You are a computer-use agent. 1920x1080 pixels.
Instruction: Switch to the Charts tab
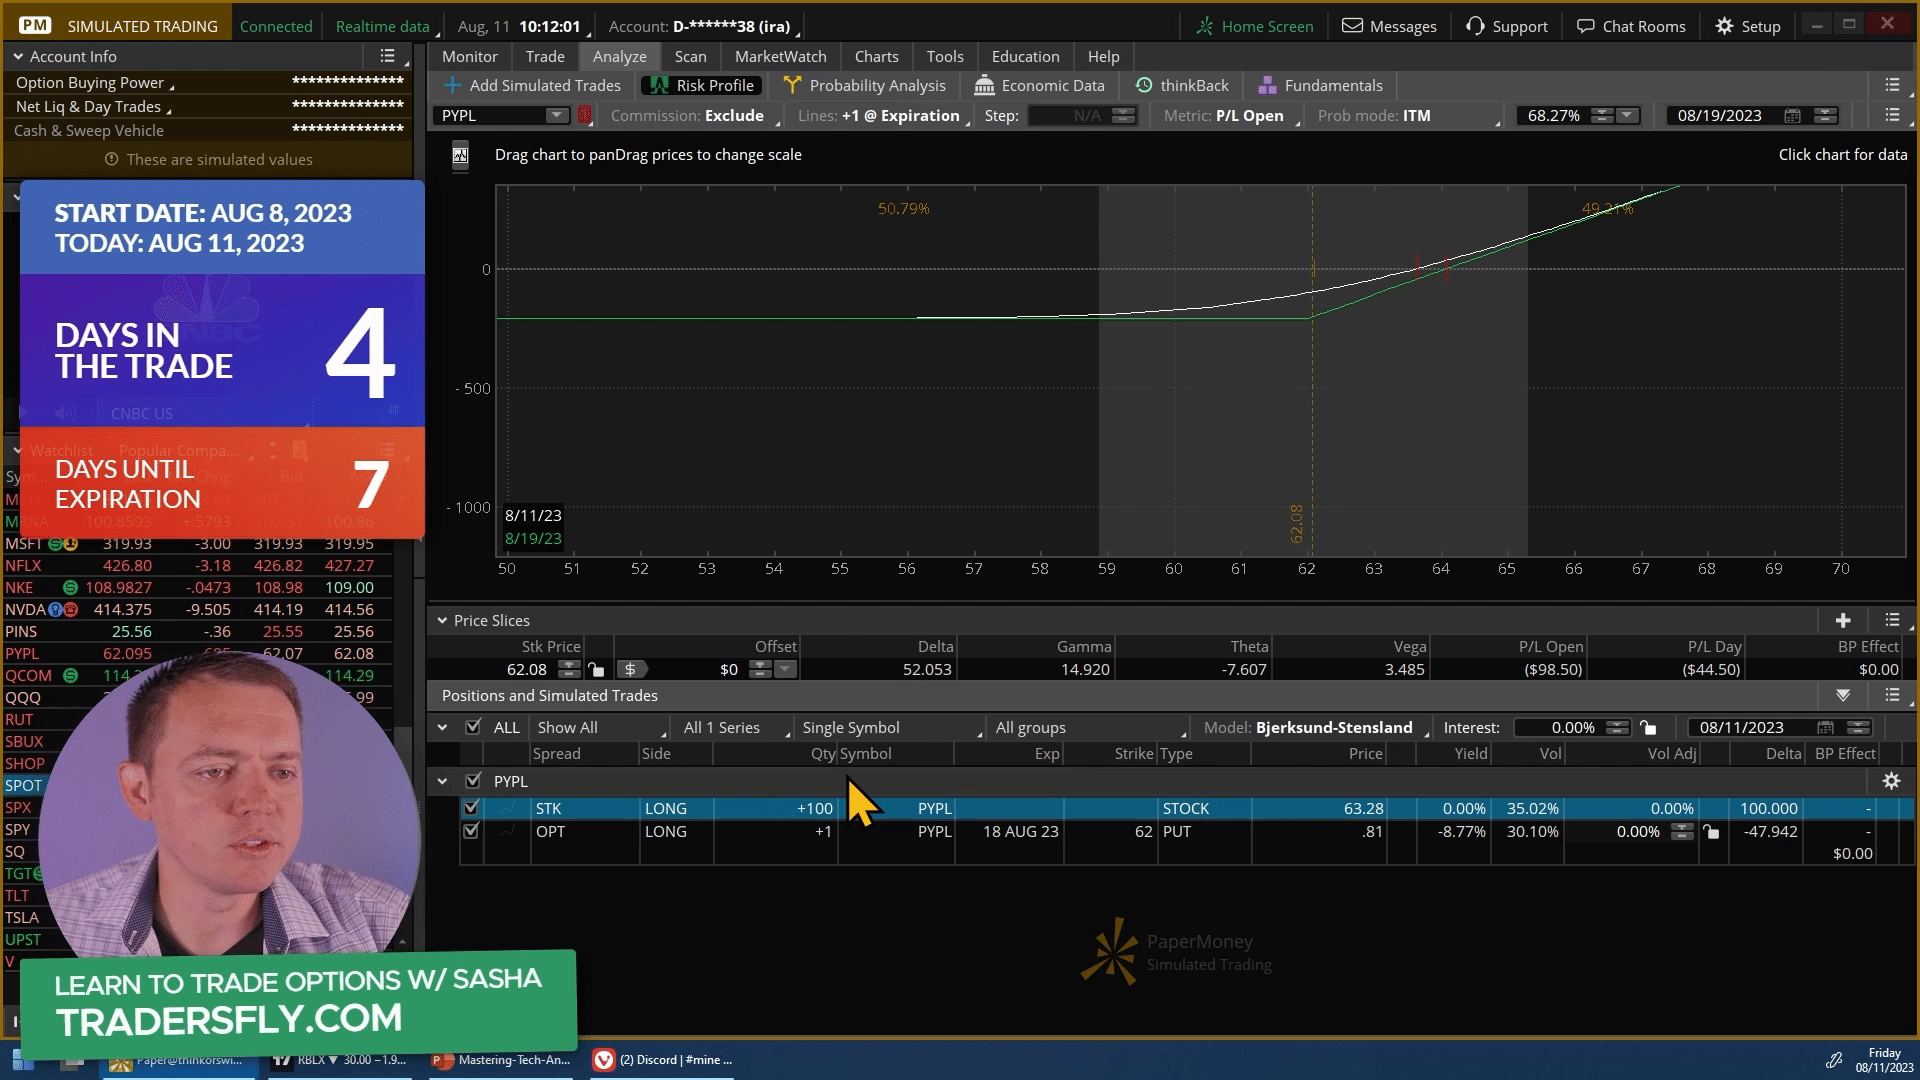876,57
